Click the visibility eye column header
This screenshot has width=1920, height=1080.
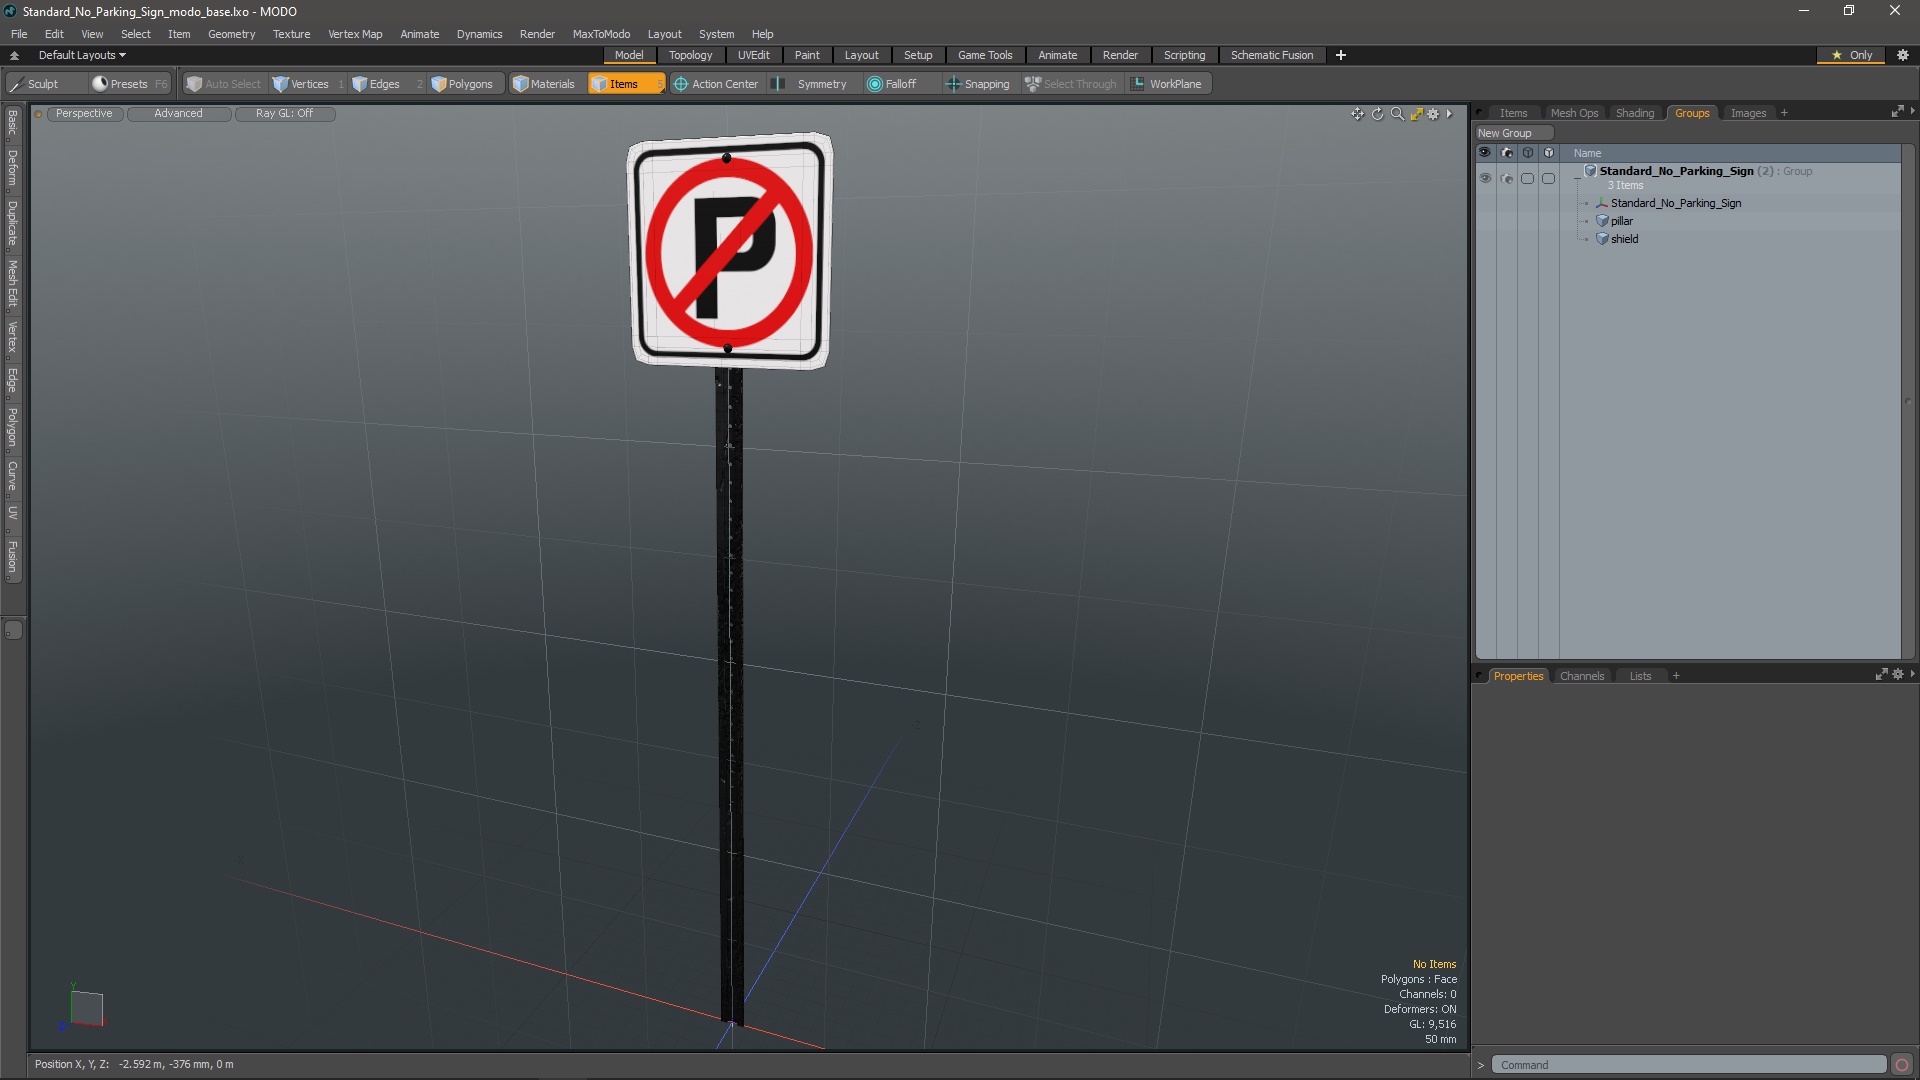click(1485, 153)
